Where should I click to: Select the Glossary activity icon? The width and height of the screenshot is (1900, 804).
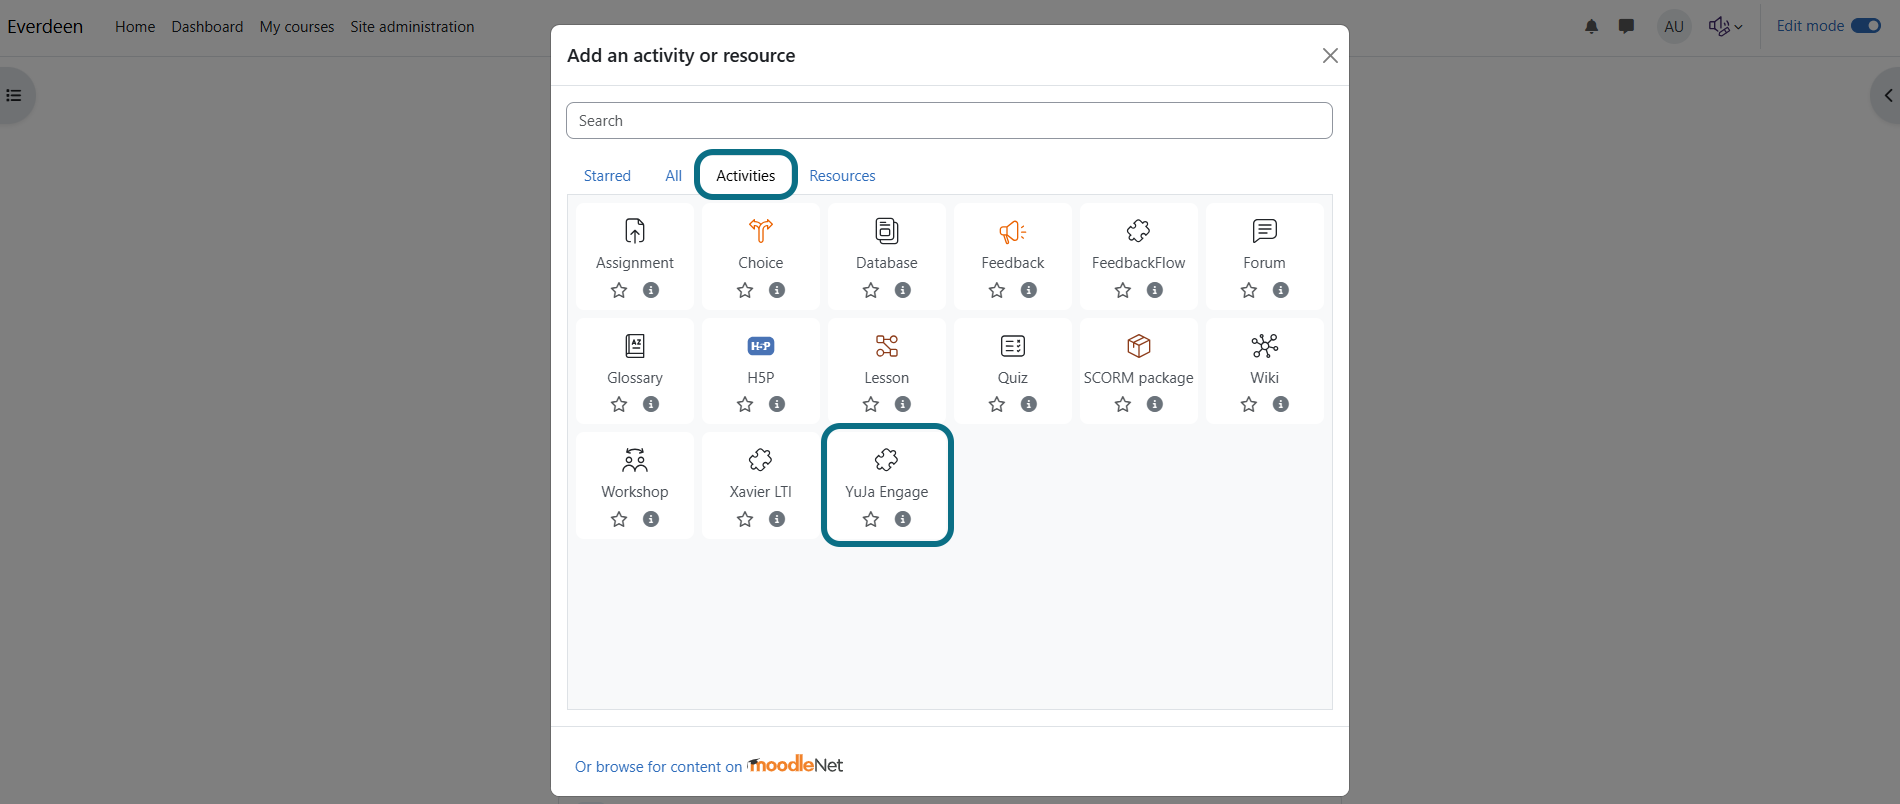[635, 346]
